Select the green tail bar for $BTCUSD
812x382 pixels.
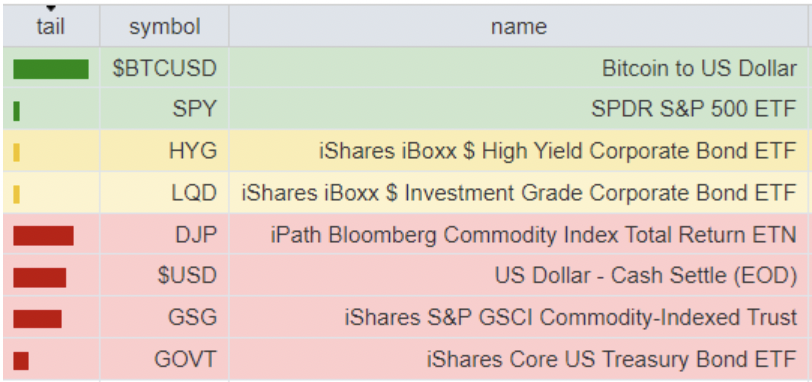point(51,69)
